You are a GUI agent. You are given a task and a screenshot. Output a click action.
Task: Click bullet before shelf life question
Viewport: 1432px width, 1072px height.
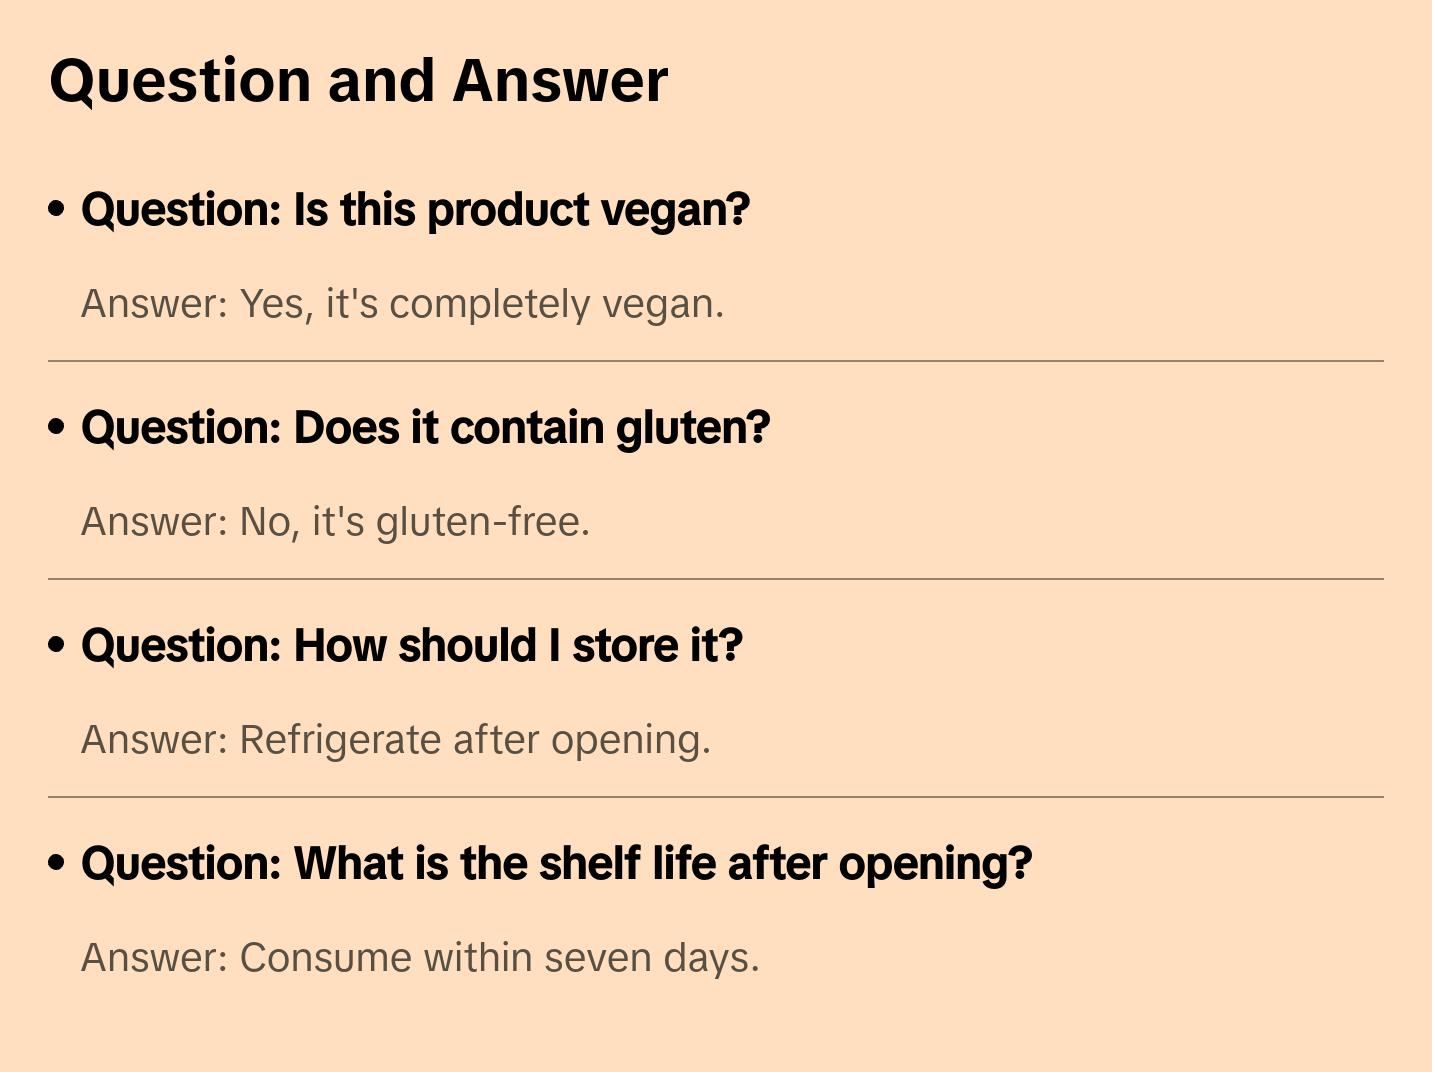(57, 863)
